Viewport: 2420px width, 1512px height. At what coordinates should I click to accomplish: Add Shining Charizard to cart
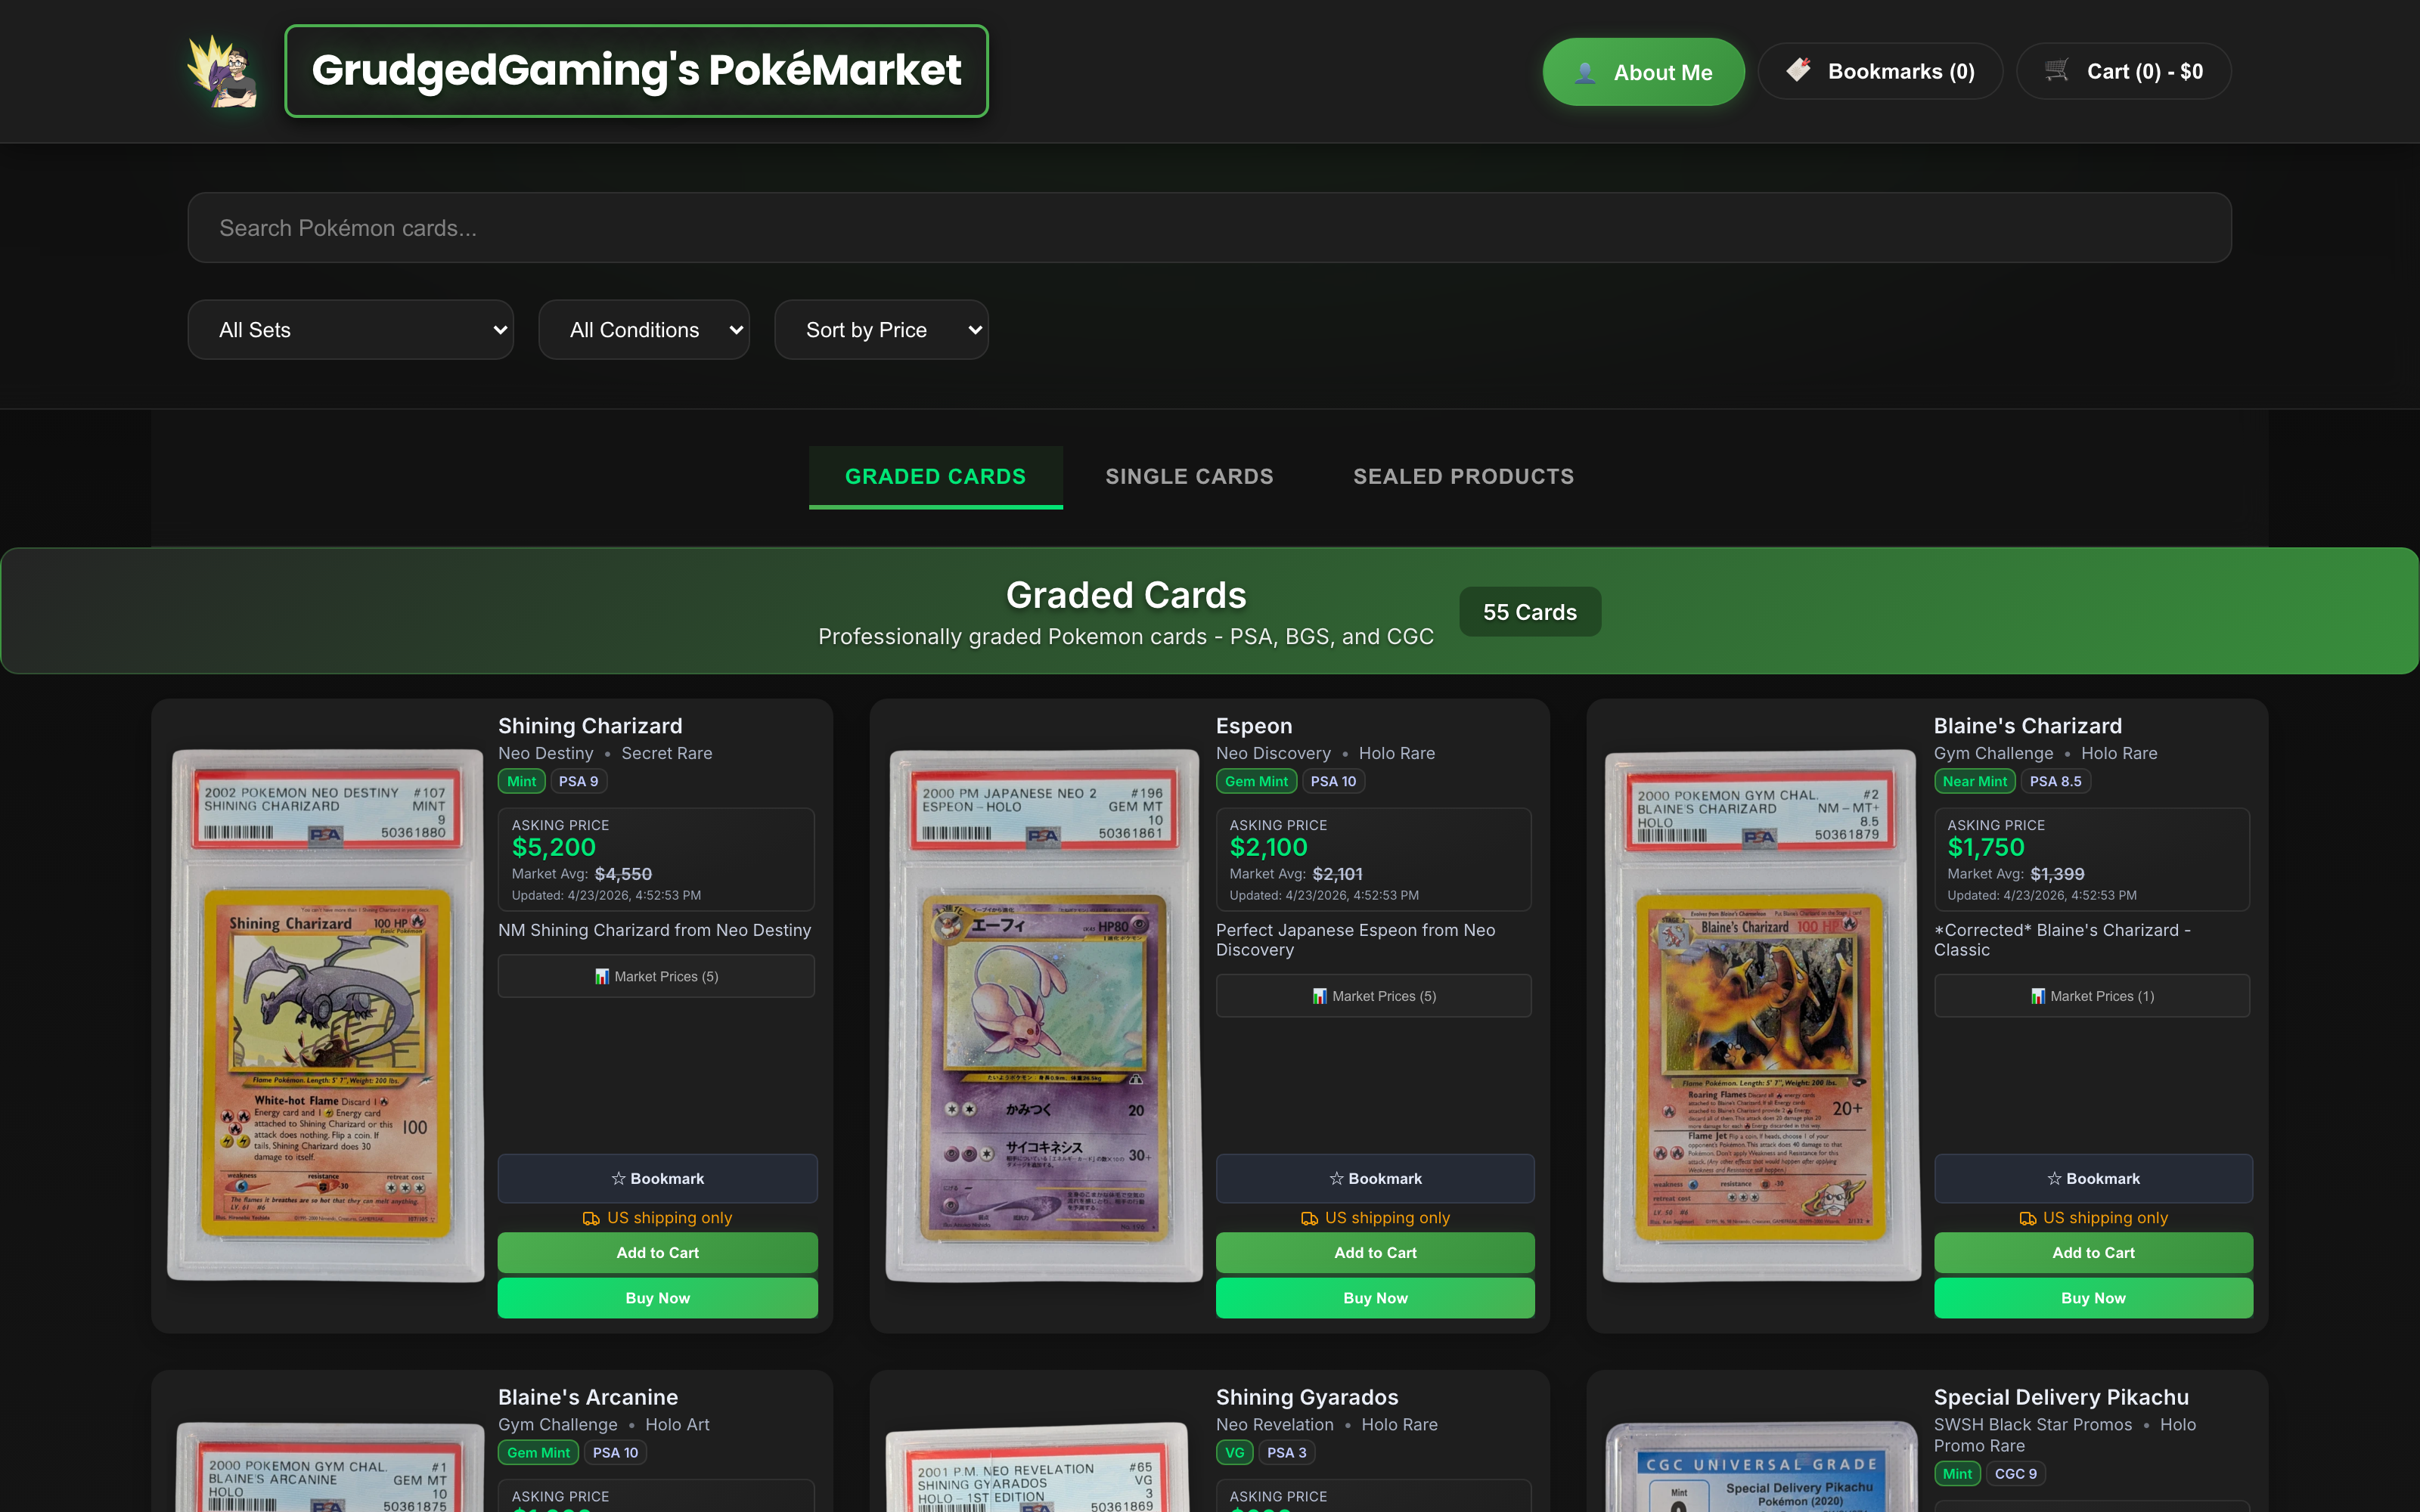tap(657, 1253)
